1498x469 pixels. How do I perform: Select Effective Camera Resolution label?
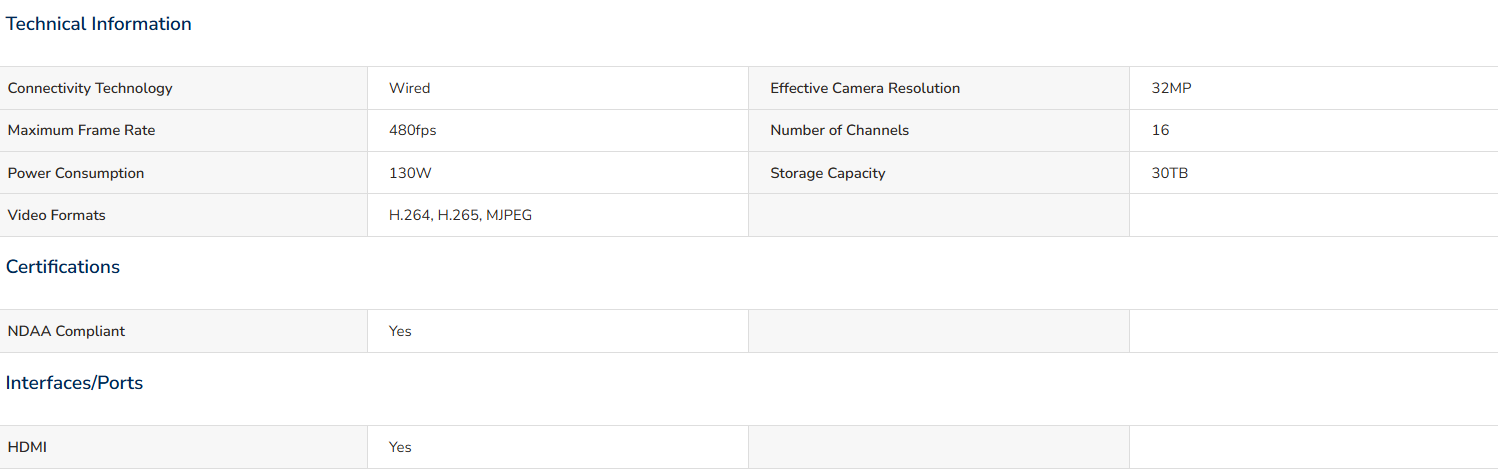pos(865,88)
